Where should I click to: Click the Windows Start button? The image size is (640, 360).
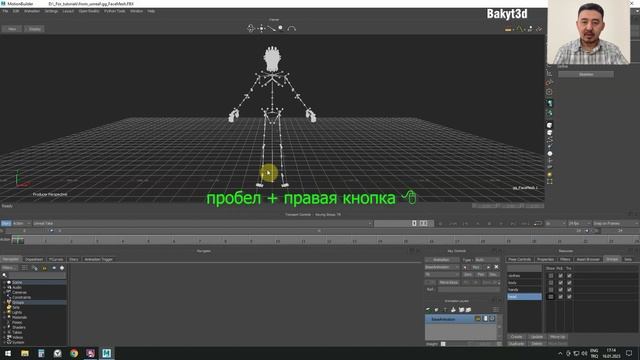(8, 353)
